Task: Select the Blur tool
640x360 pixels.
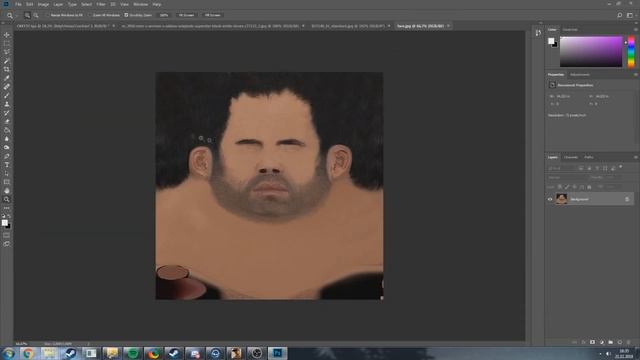Action: (7, 139)
